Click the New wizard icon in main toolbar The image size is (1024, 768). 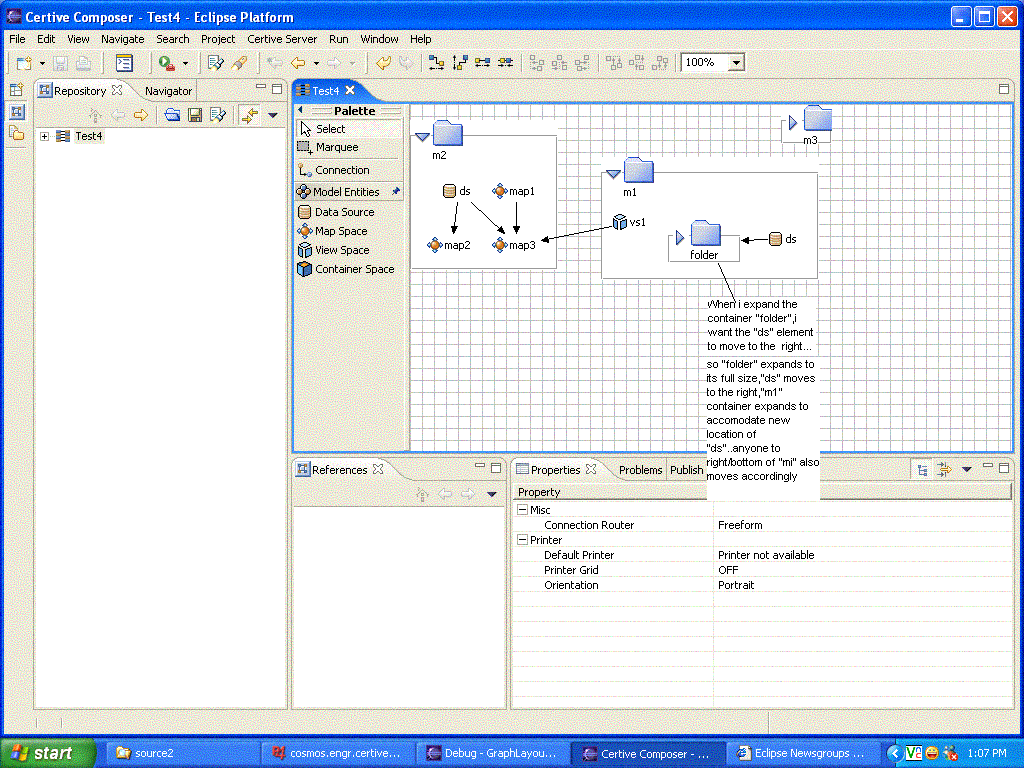click(24, 63)
